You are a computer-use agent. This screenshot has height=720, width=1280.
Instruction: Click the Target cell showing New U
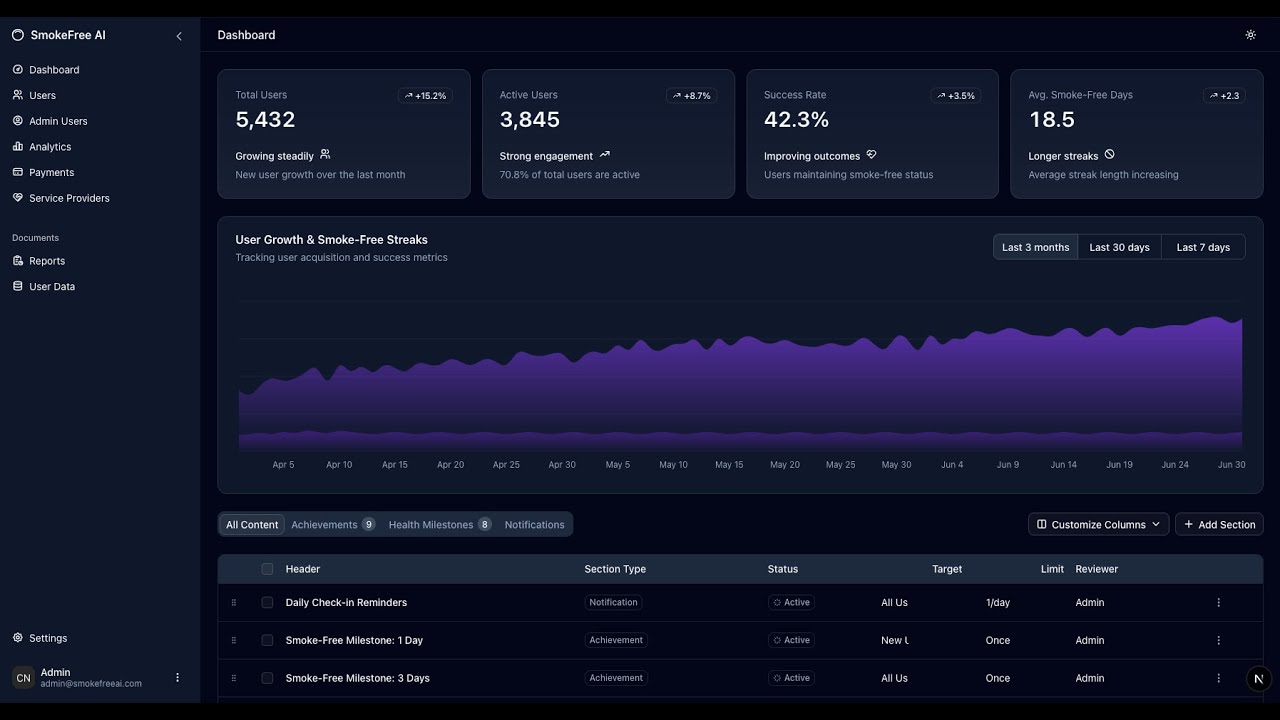895,641
